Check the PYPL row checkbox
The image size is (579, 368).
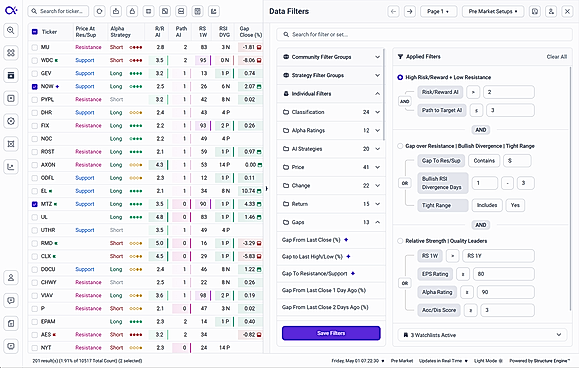[x=34, y=100]
